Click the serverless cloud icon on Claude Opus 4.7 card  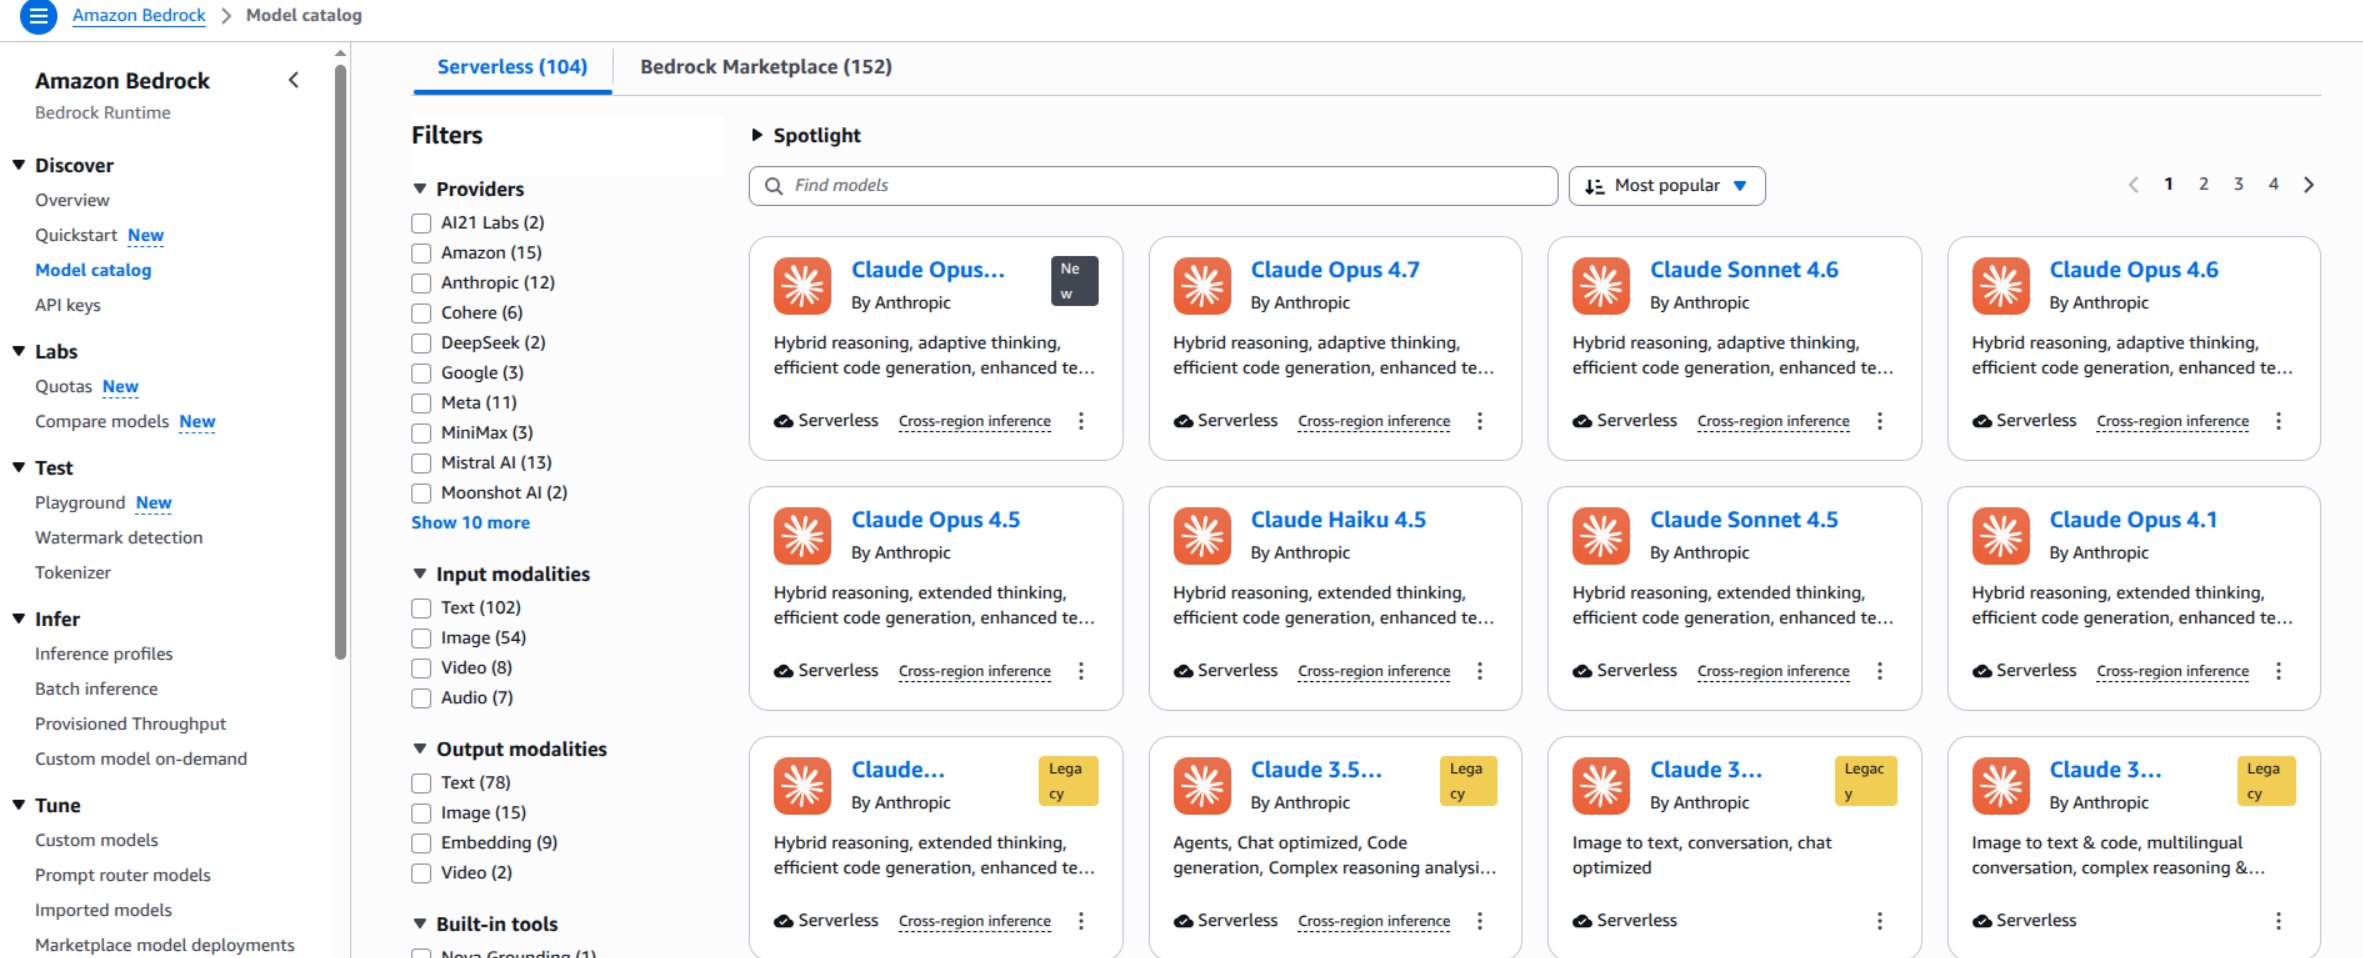click(x=1183, y=421)
